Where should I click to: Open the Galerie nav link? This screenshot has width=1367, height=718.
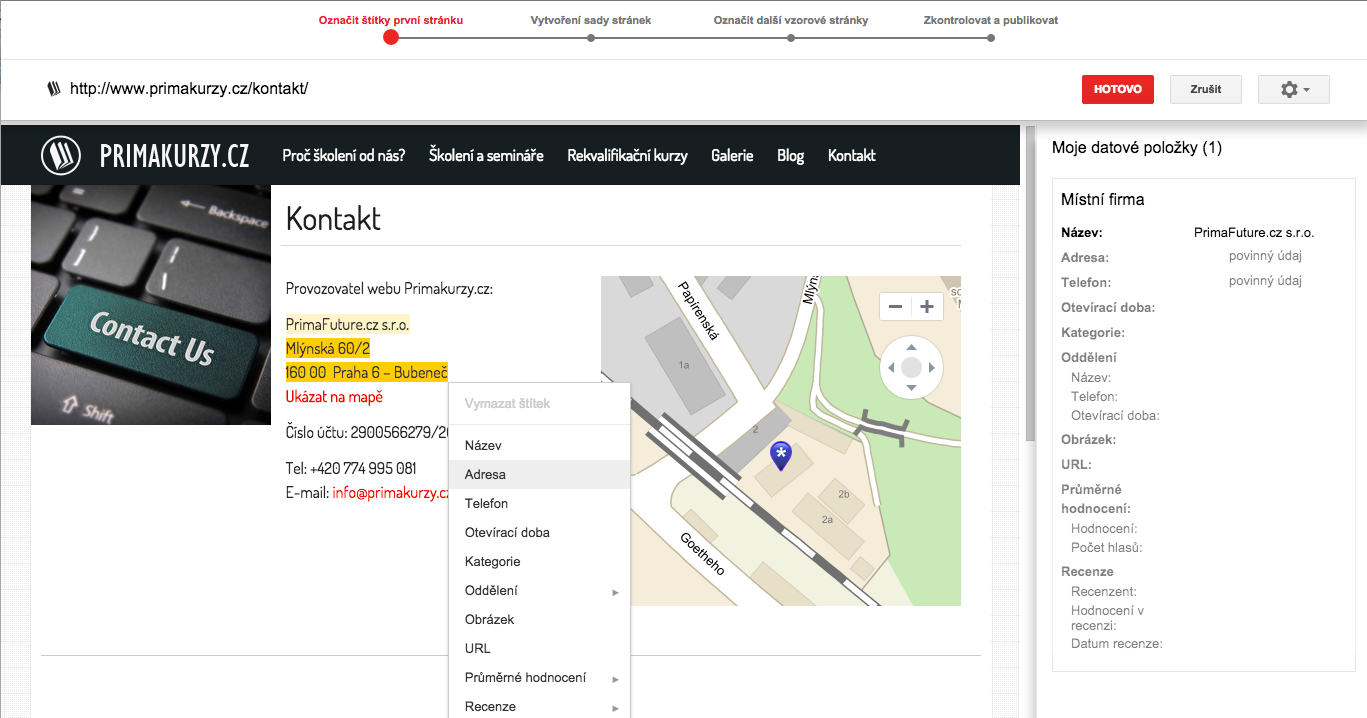tap(732, 155)
